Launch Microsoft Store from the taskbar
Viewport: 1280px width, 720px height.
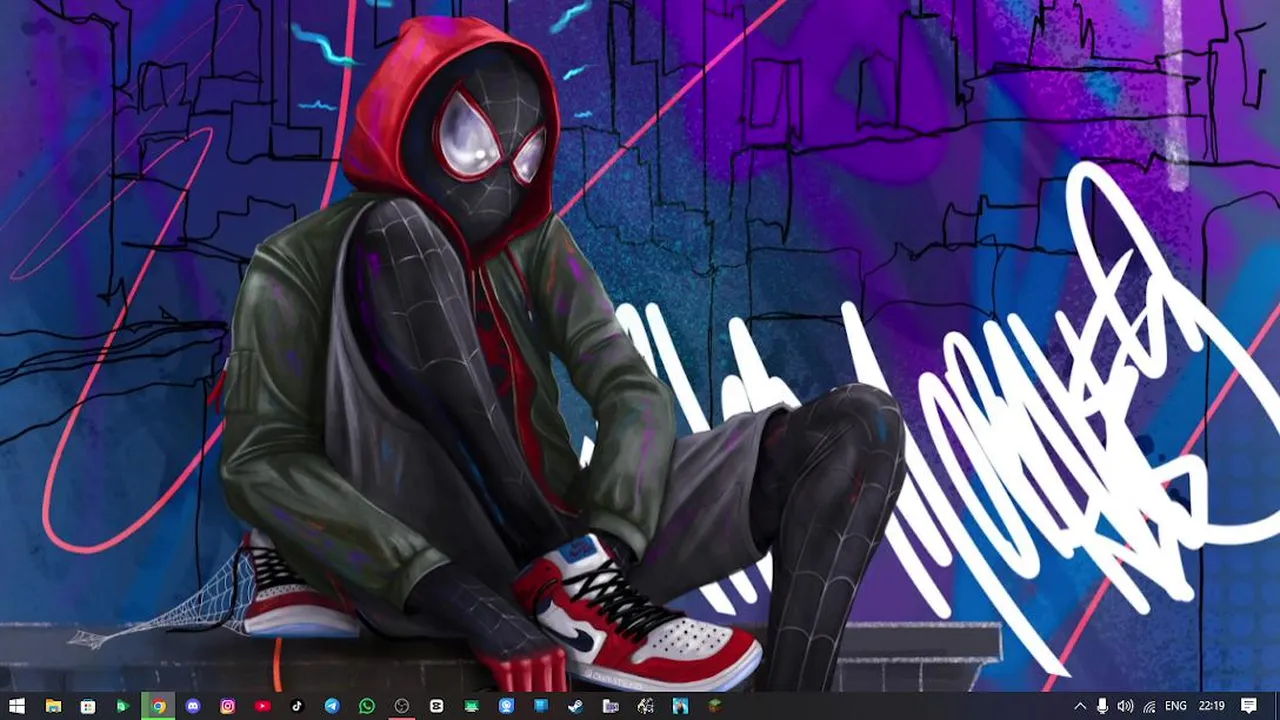click(x=88, y=706)
